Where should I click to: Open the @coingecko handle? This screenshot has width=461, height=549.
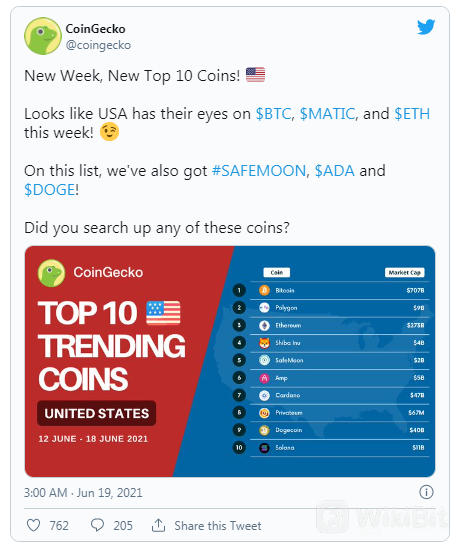click(x=98, y=45)
